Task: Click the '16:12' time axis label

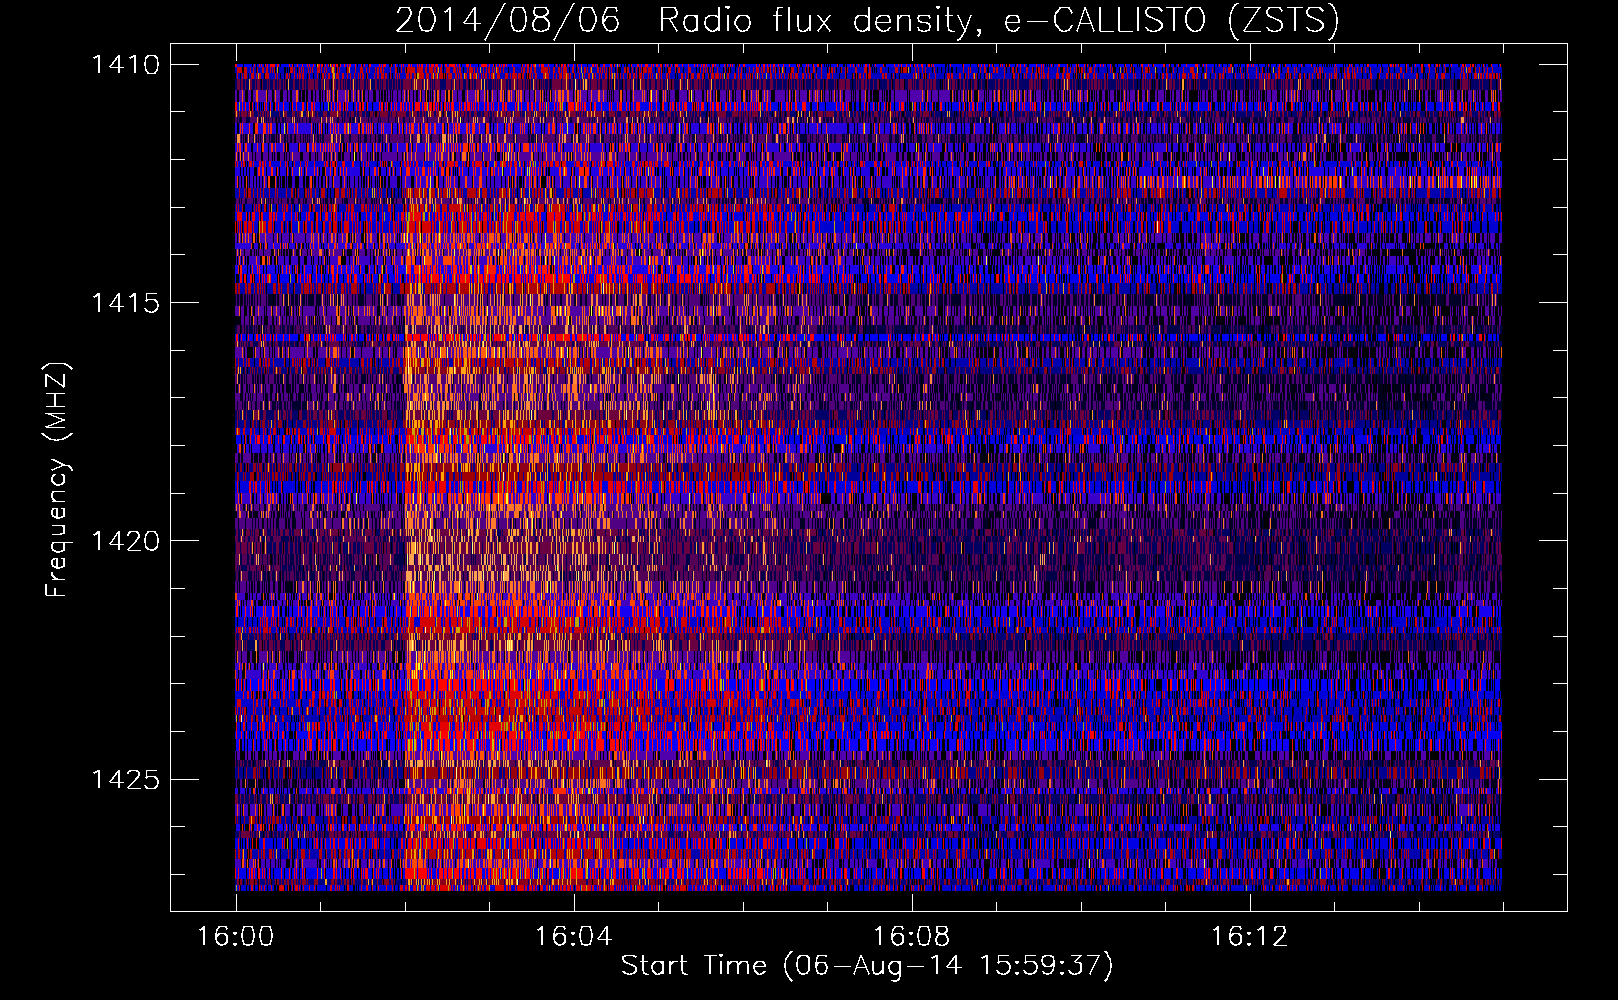Action: tap(1250, 937)
